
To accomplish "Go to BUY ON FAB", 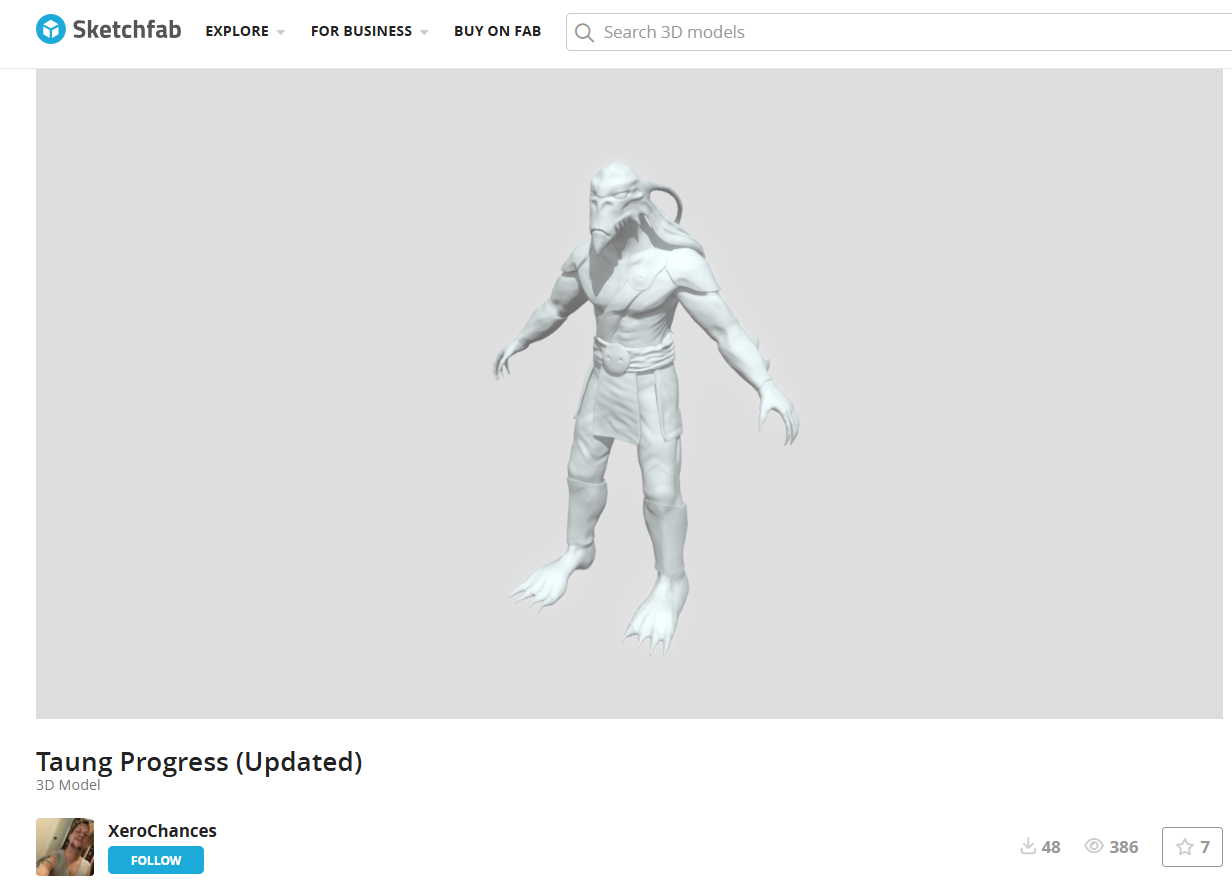I will (497, 31).
